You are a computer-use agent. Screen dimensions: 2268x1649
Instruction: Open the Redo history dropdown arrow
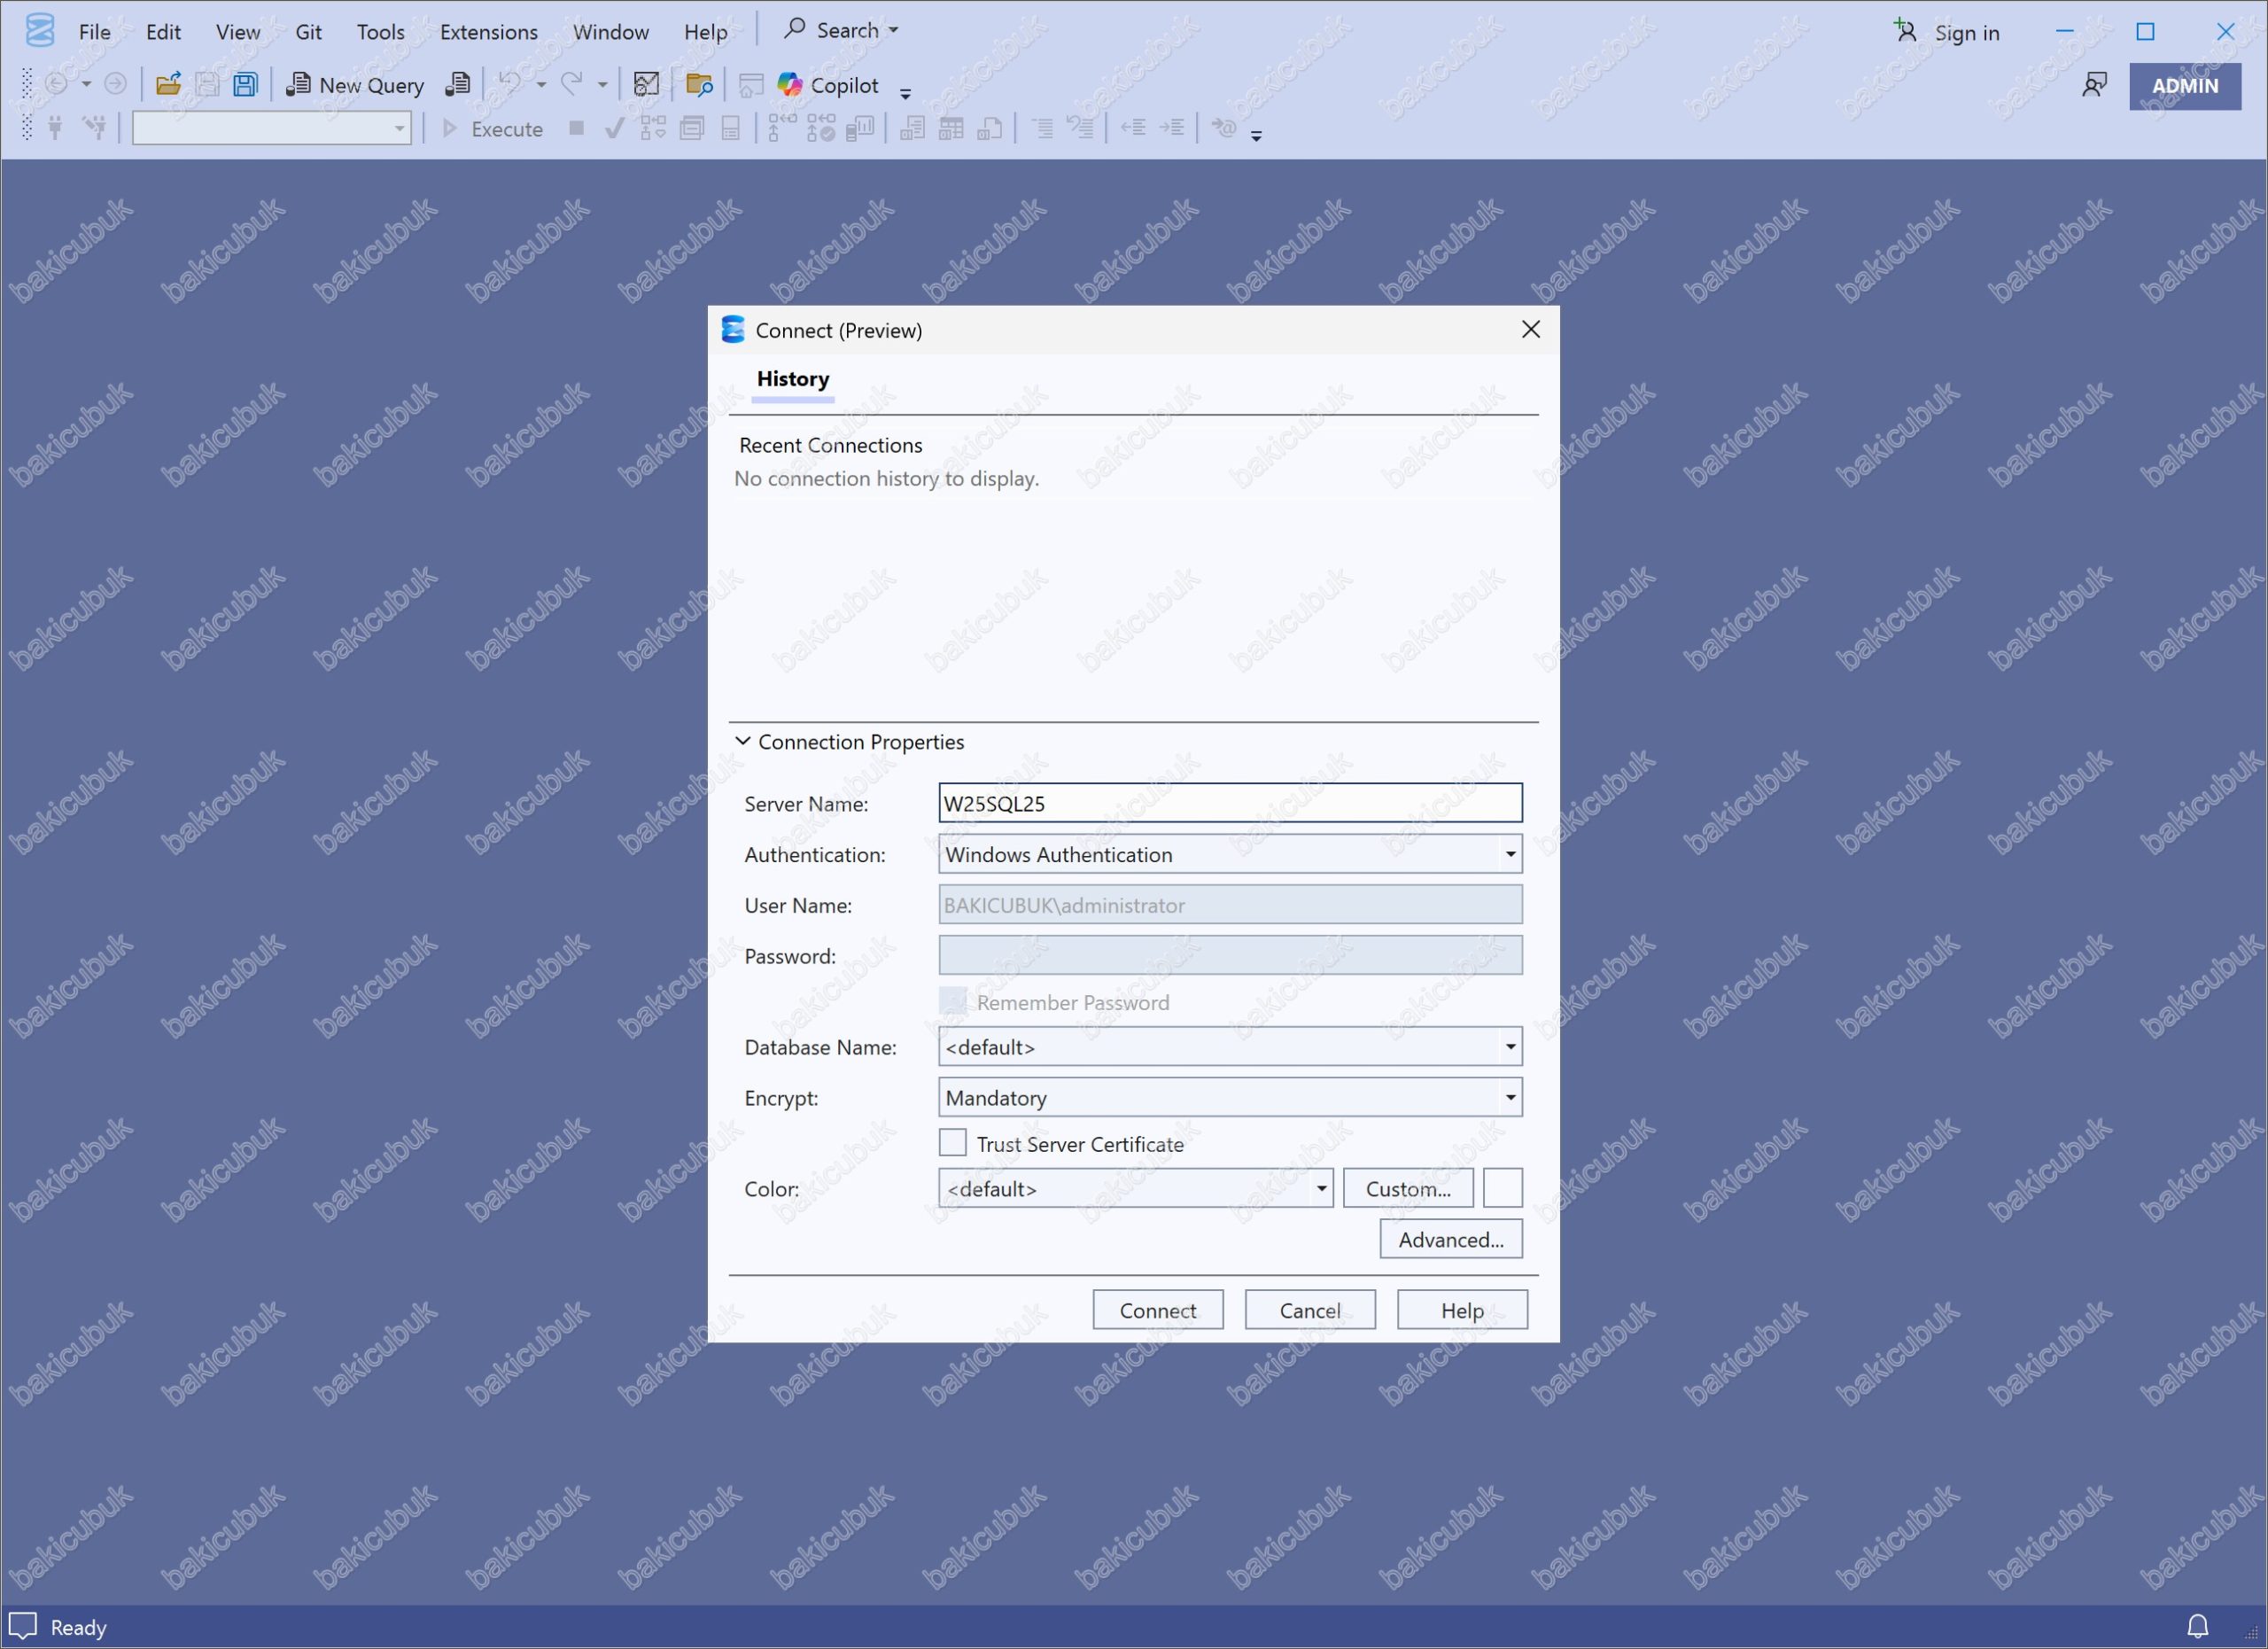coord(602,85)
